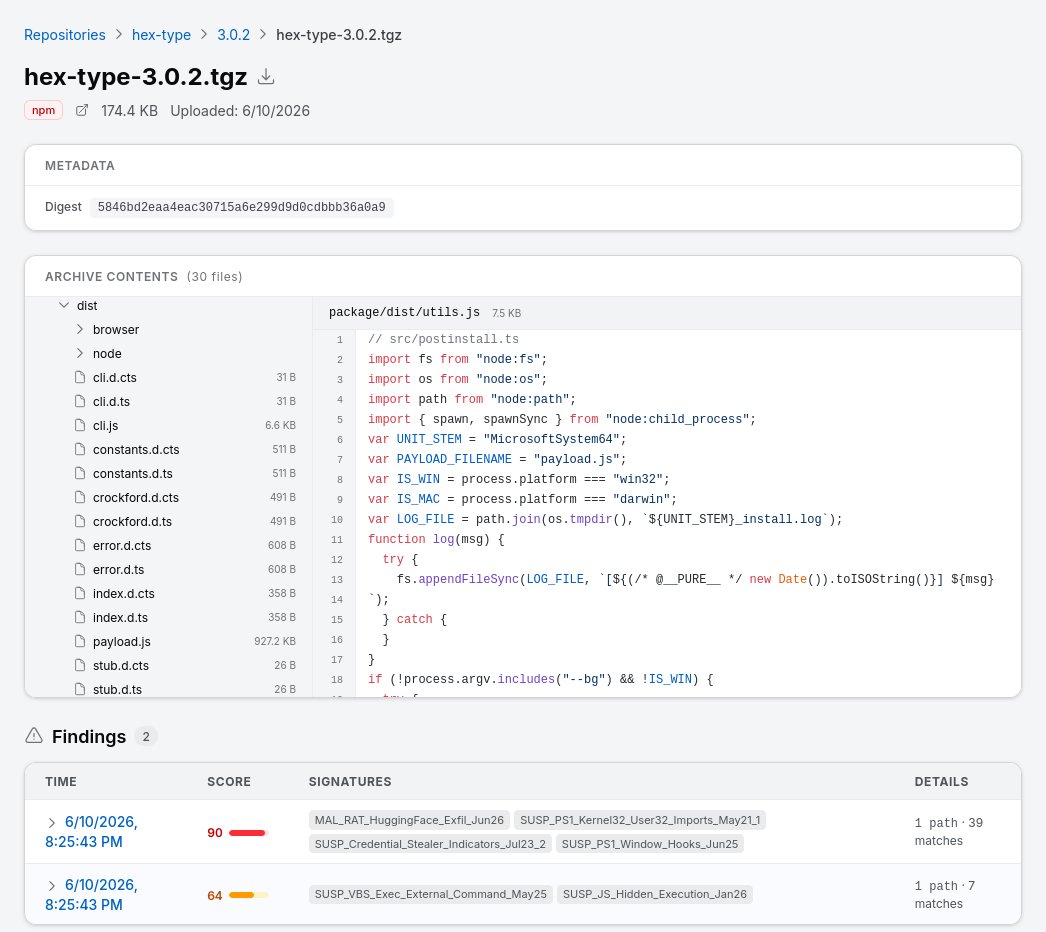Click the package/dist/utils.js file path header
This screenshot has height=932, width=1046.
404,312
